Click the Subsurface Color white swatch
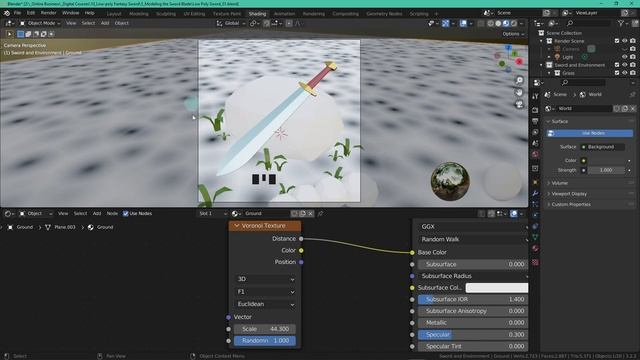The height and width of the screenshot is (360, 640). pos(496,288)
